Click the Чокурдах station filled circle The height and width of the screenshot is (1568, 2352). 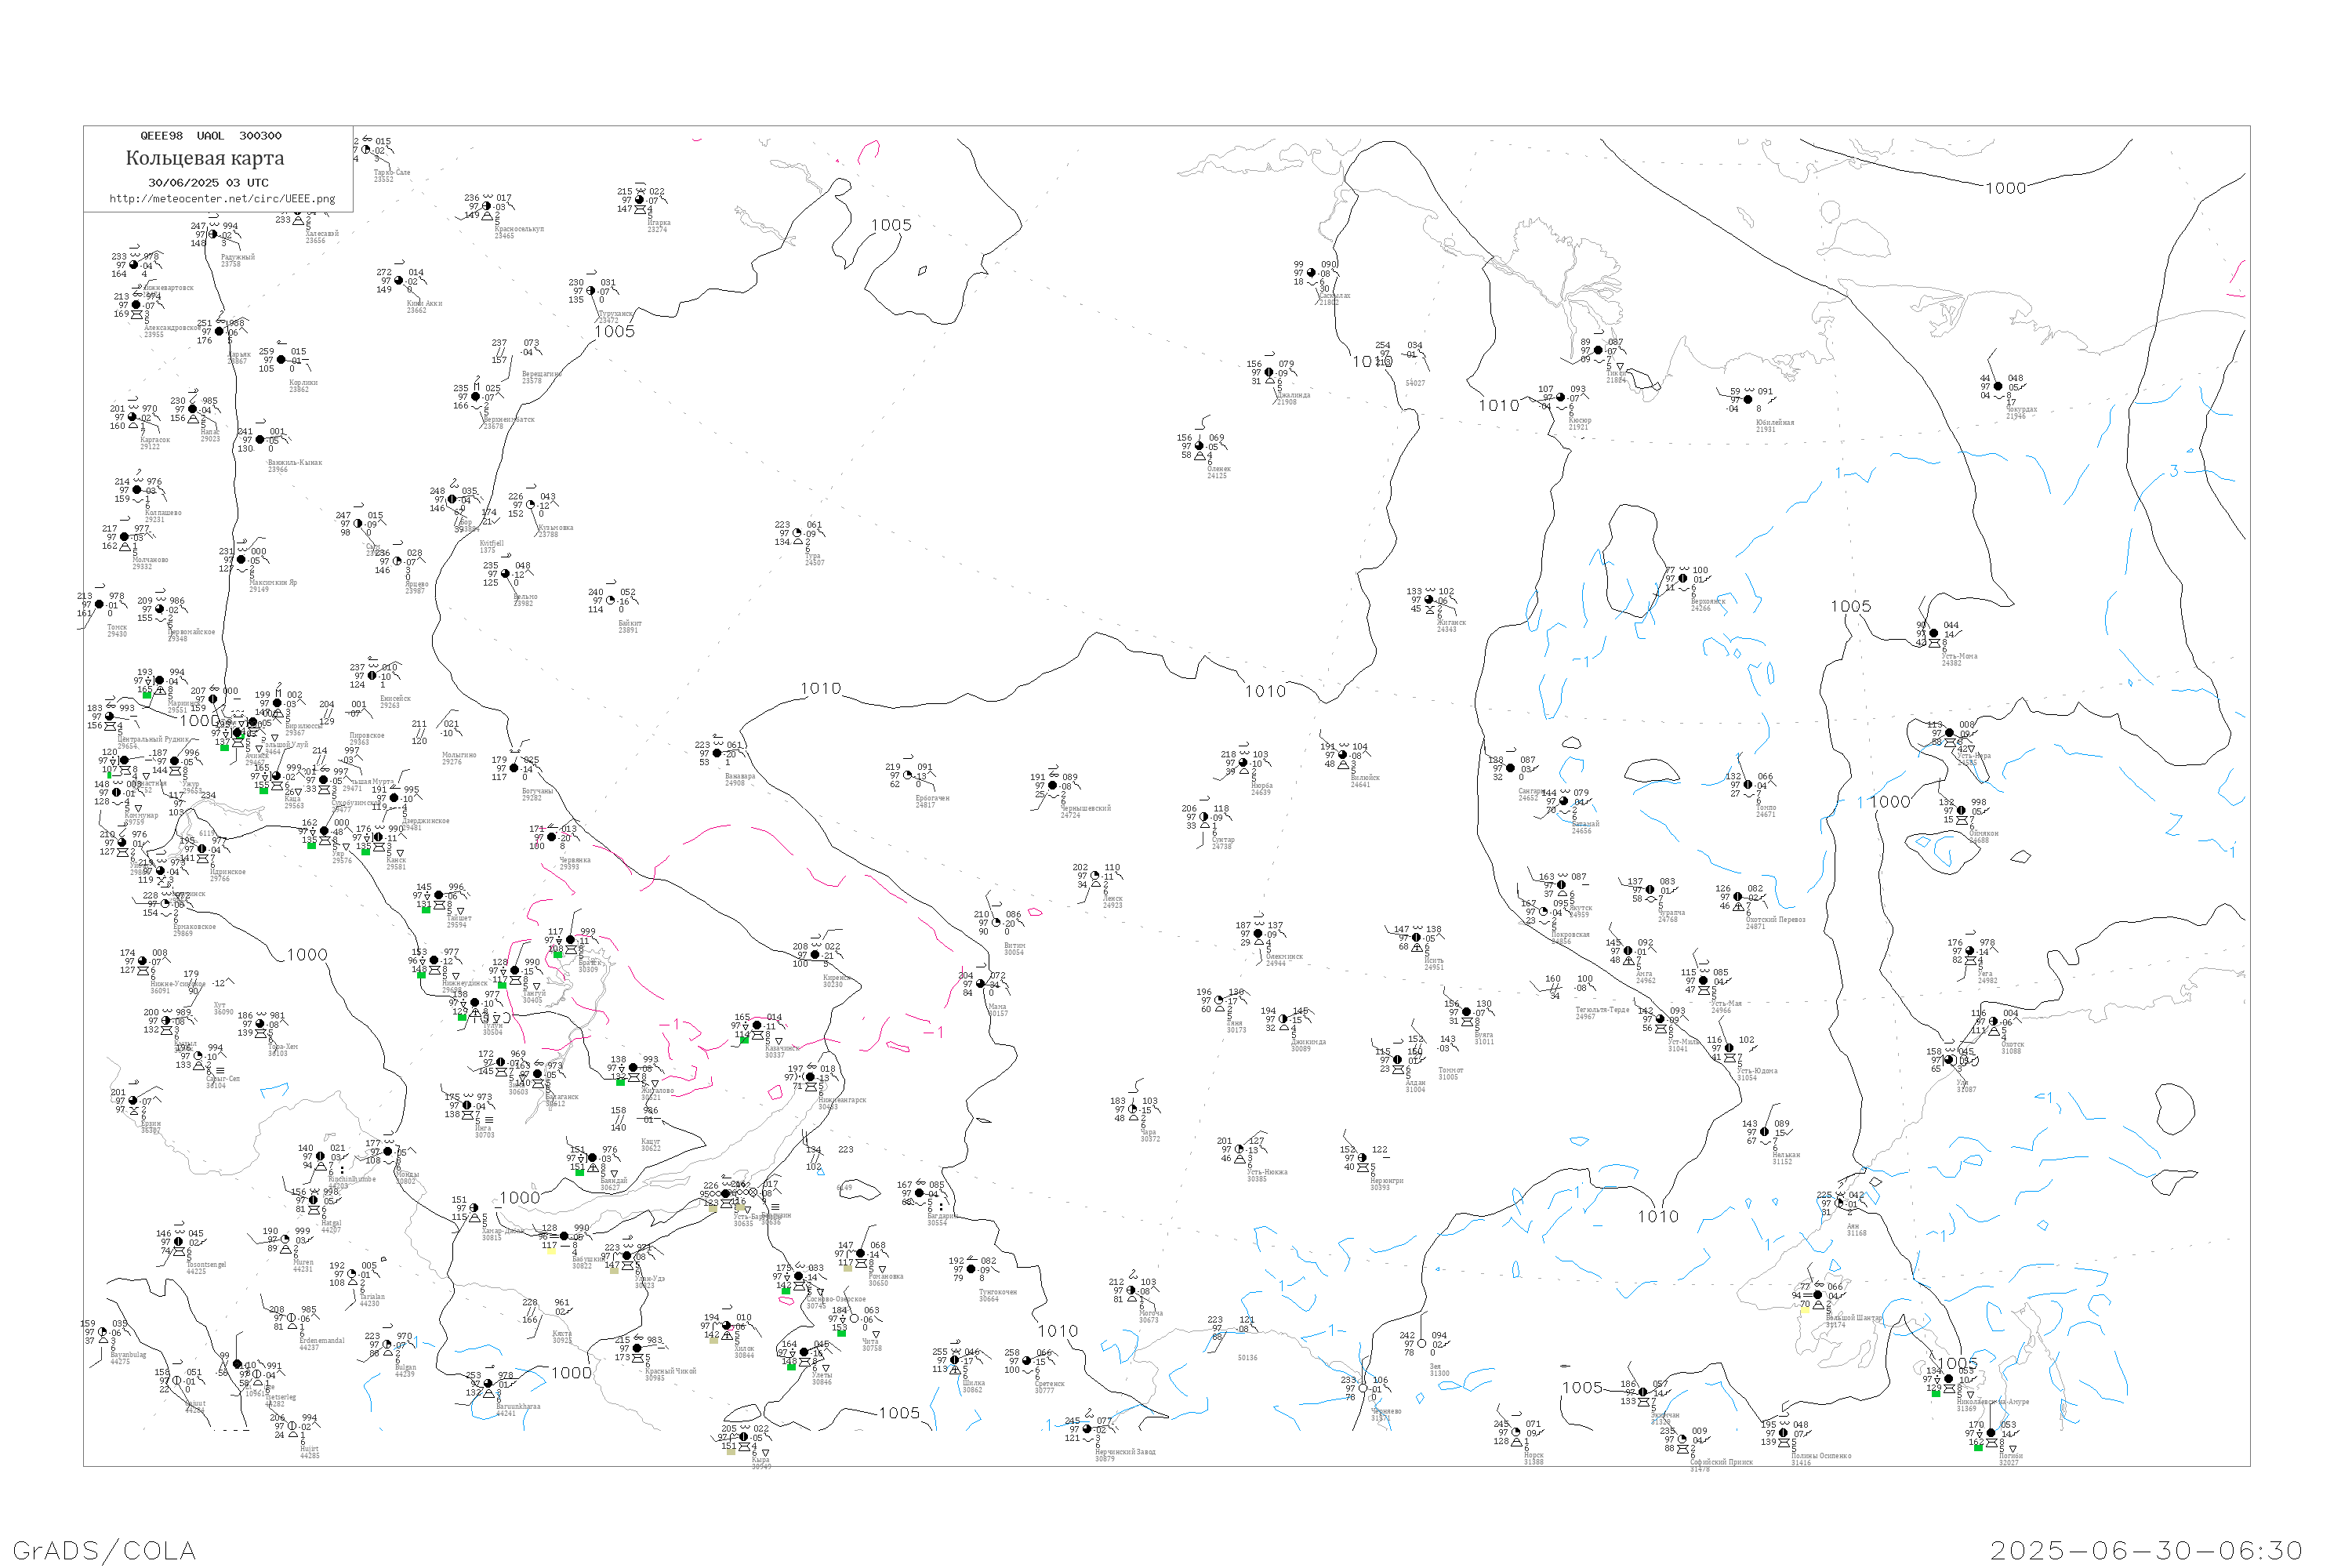click(x=1998, y=386)
